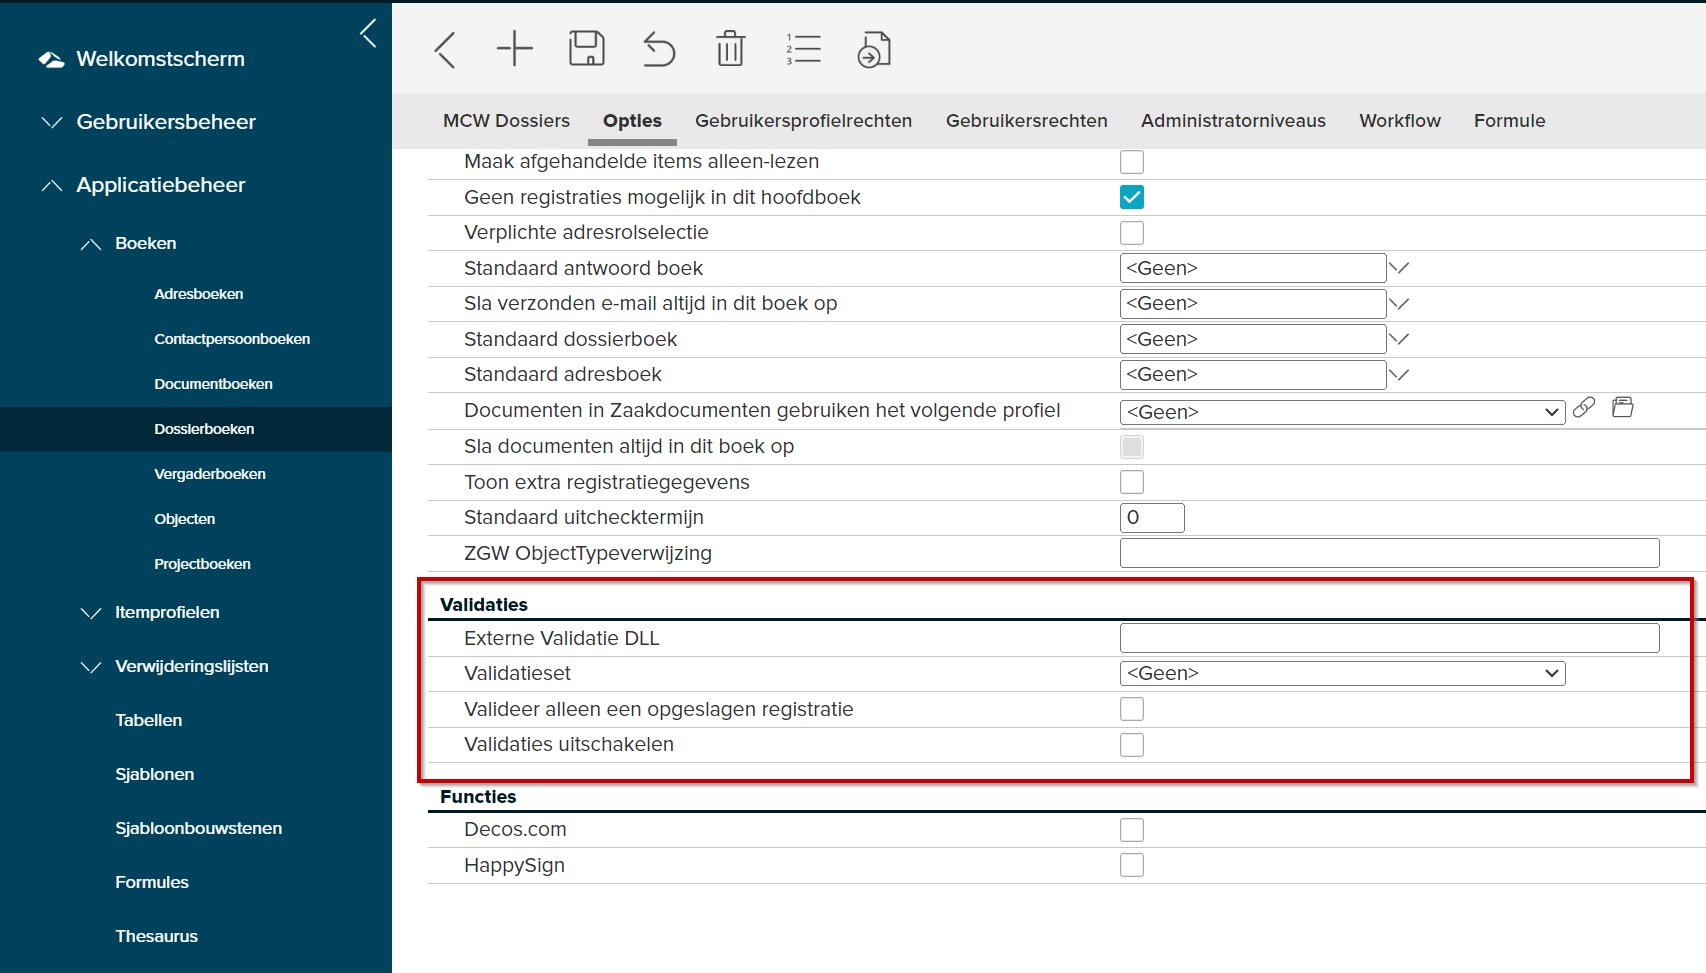The height and width of the screenshot is (973, 1706).
Task: Enable Toon extra registratiegegevens checkbox
Action: tap(1132, 482)
